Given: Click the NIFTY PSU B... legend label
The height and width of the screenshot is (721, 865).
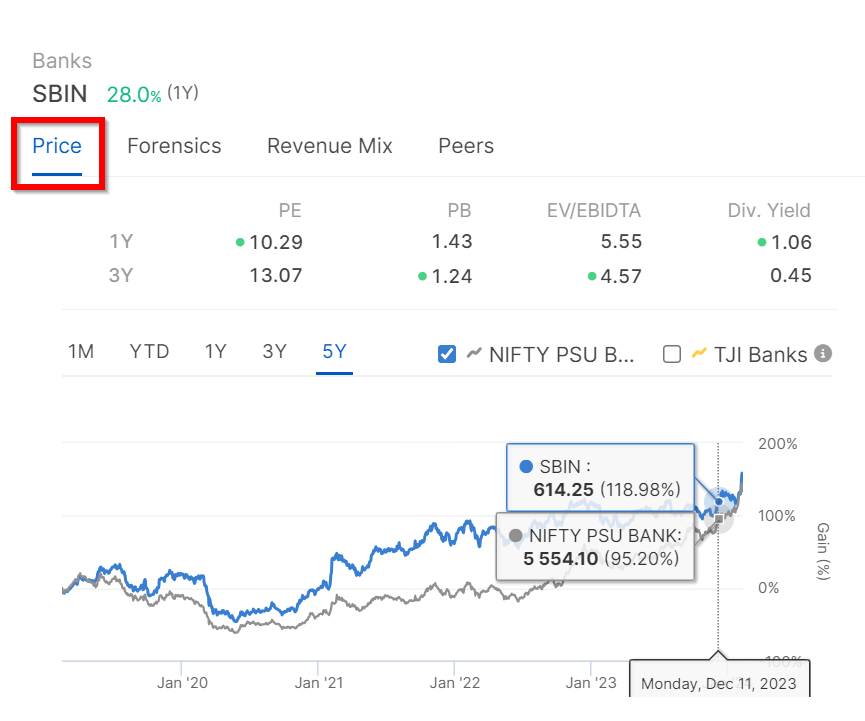Looking at the screenshot, I should click(x=562, y=355).
